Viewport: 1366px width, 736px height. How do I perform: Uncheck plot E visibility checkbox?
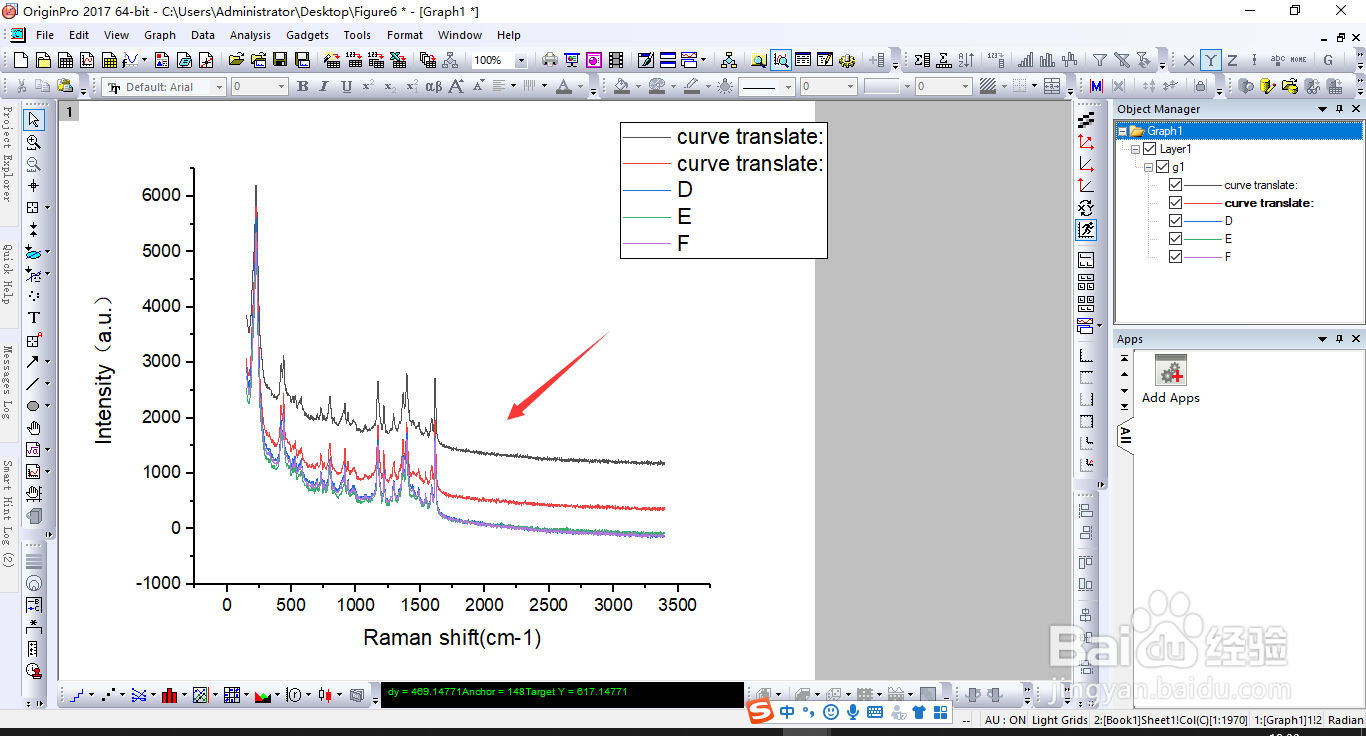tap(1175, 239)
